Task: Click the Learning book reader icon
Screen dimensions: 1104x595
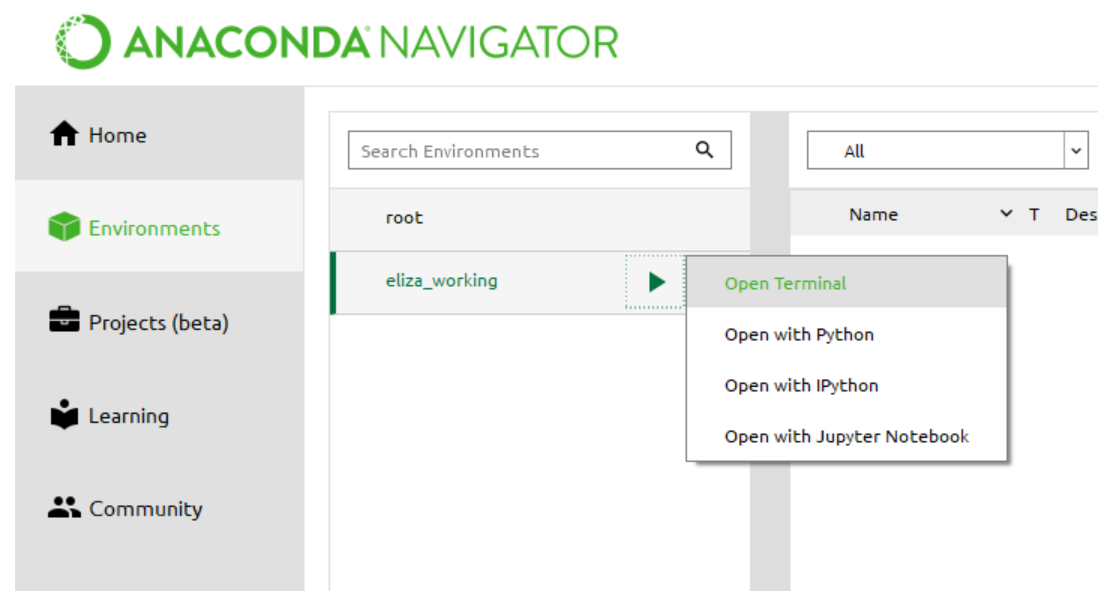Action: pos(64,415)
